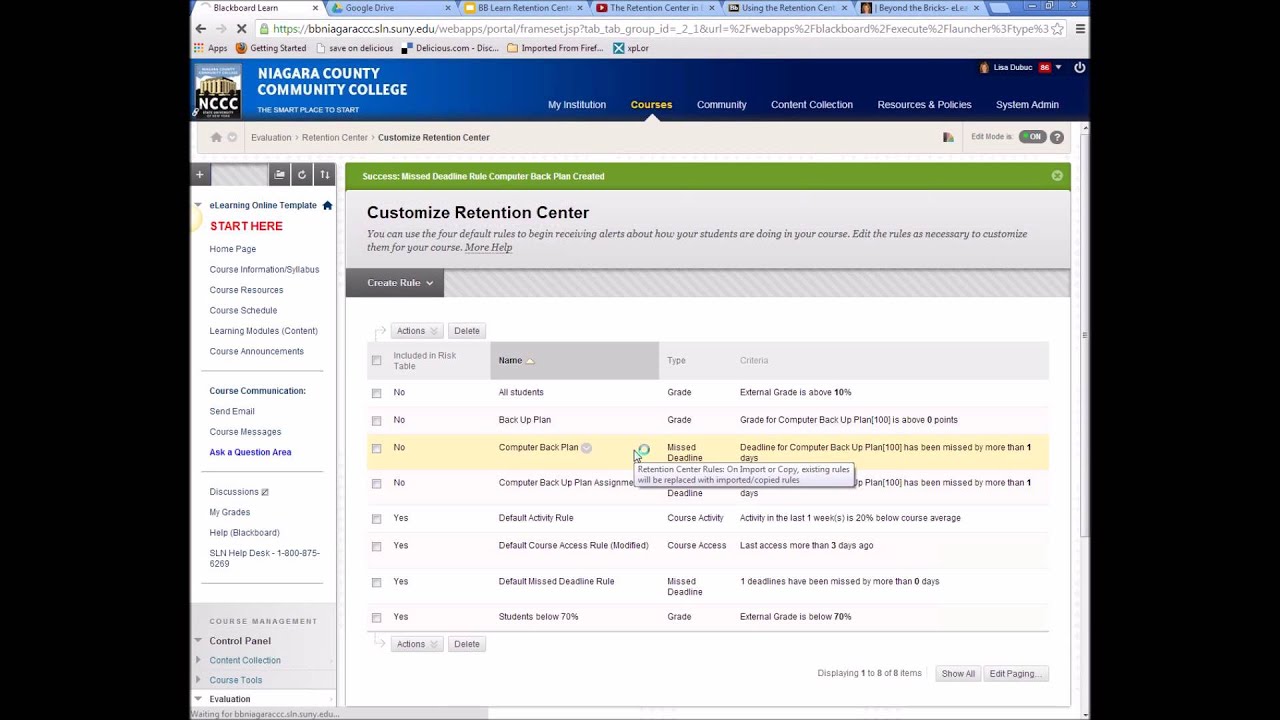1280x720 pixels.
Task: Open the Apps bookmarks shortcut
Action: pyautogui.click(x=211, y=48)
